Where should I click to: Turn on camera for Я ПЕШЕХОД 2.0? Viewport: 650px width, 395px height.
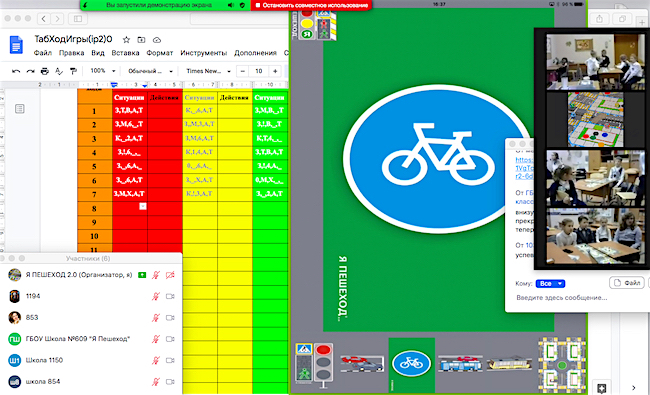170,275
